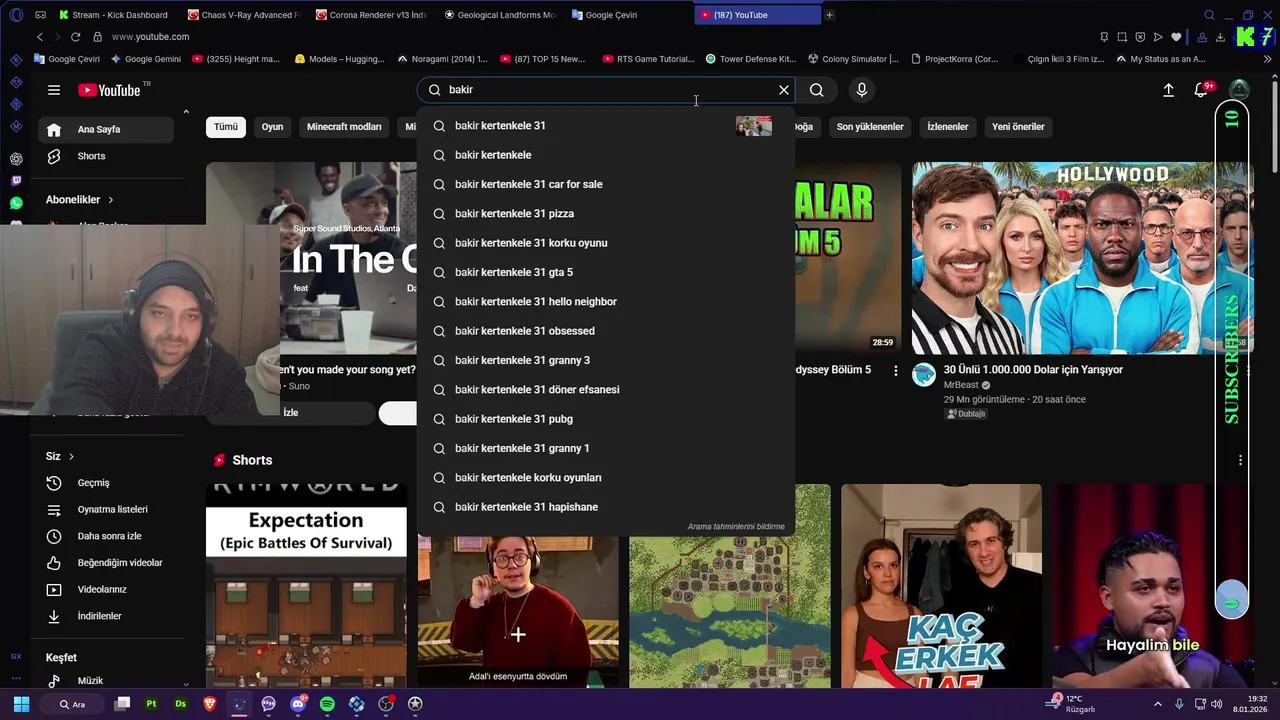1280x720 pixels.
Task: Choose 'bakir kertenkele 31 korku oyunu' suggestion
Action: 606,243
